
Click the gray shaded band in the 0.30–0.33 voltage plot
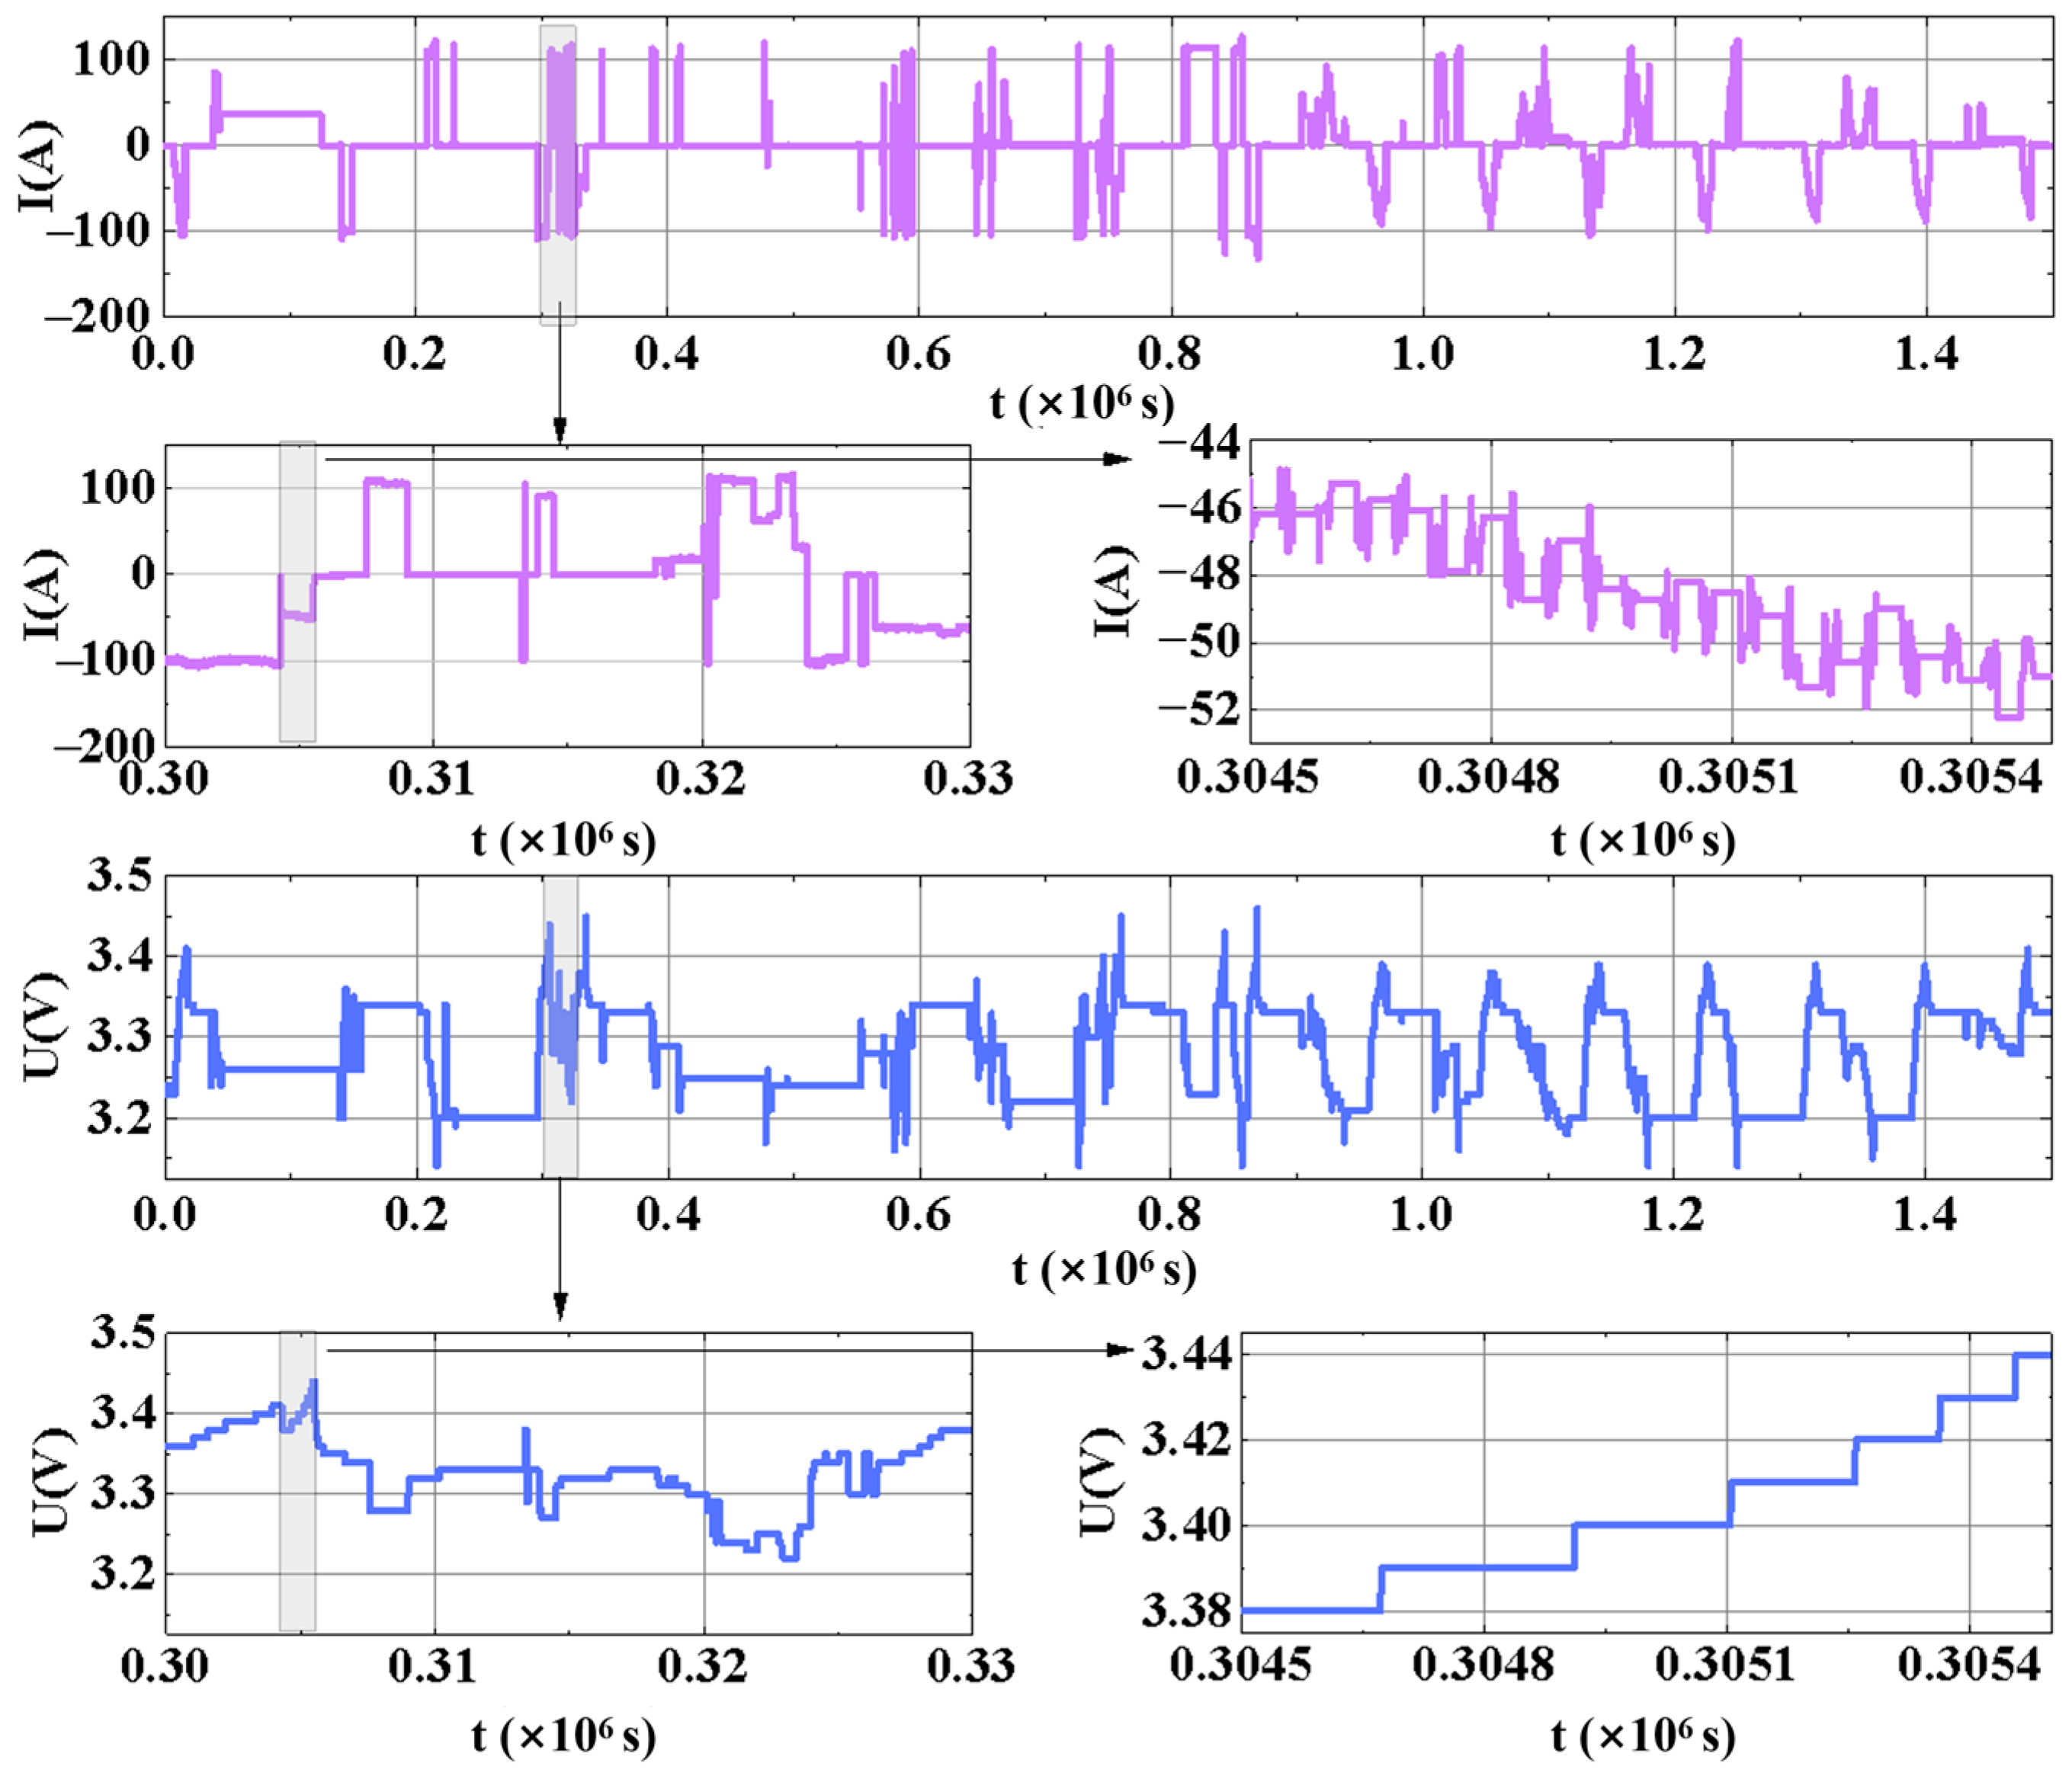click(x=297, y=1481)
